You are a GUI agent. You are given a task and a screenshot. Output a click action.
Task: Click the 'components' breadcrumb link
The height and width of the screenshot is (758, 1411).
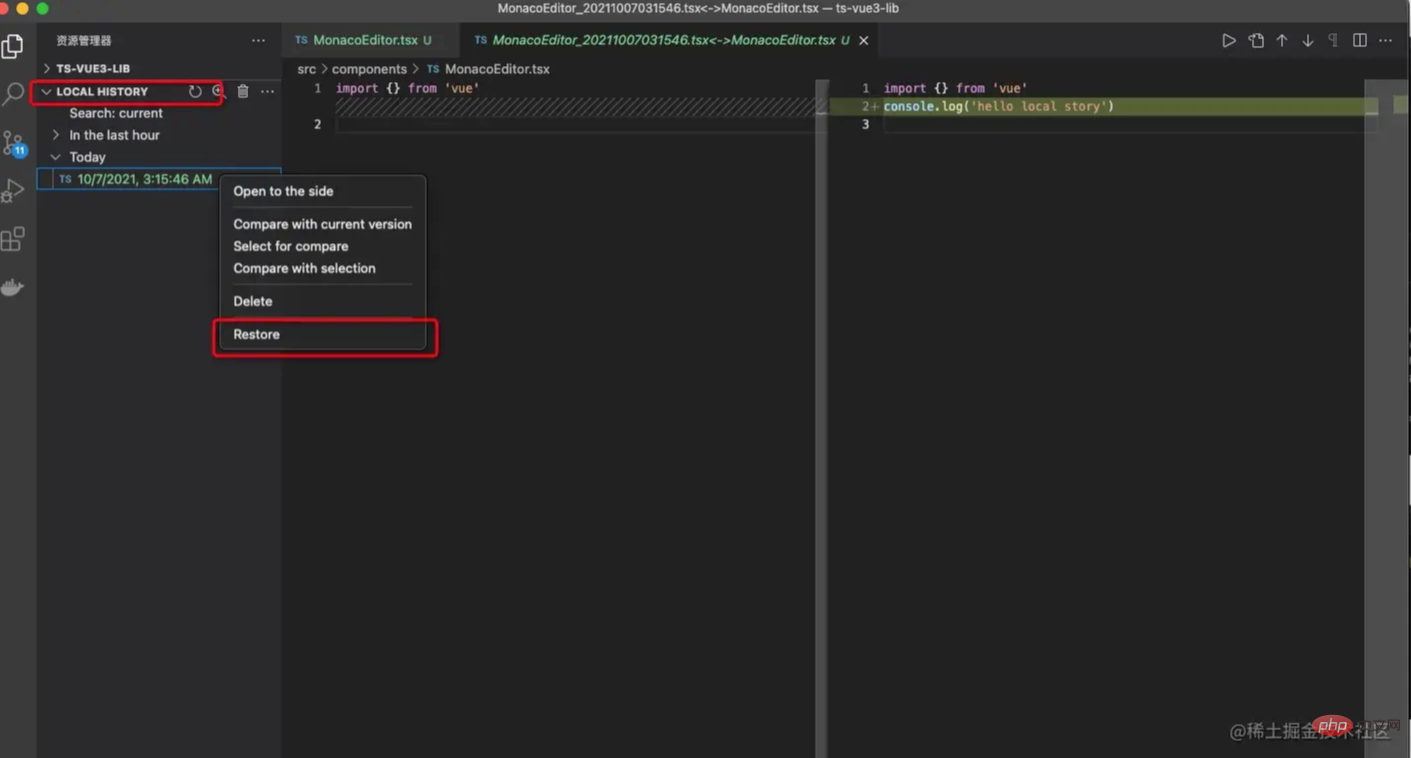(369, 69)
